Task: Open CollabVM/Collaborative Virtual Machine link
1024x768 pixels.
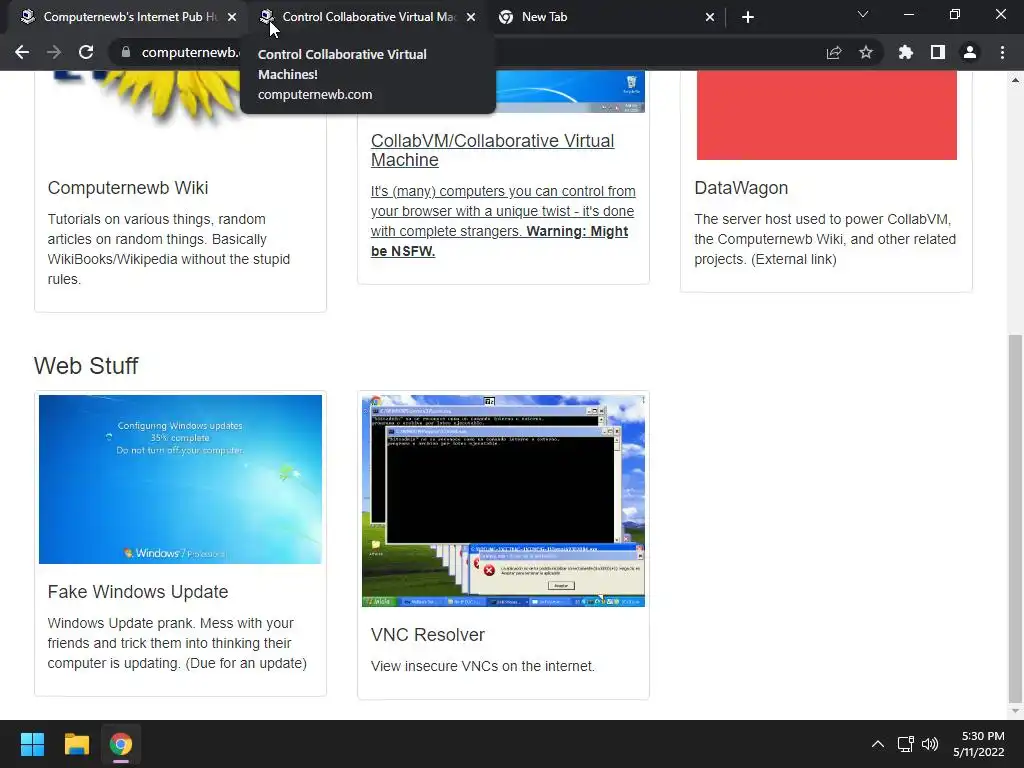Action: [x=492, y=150]
